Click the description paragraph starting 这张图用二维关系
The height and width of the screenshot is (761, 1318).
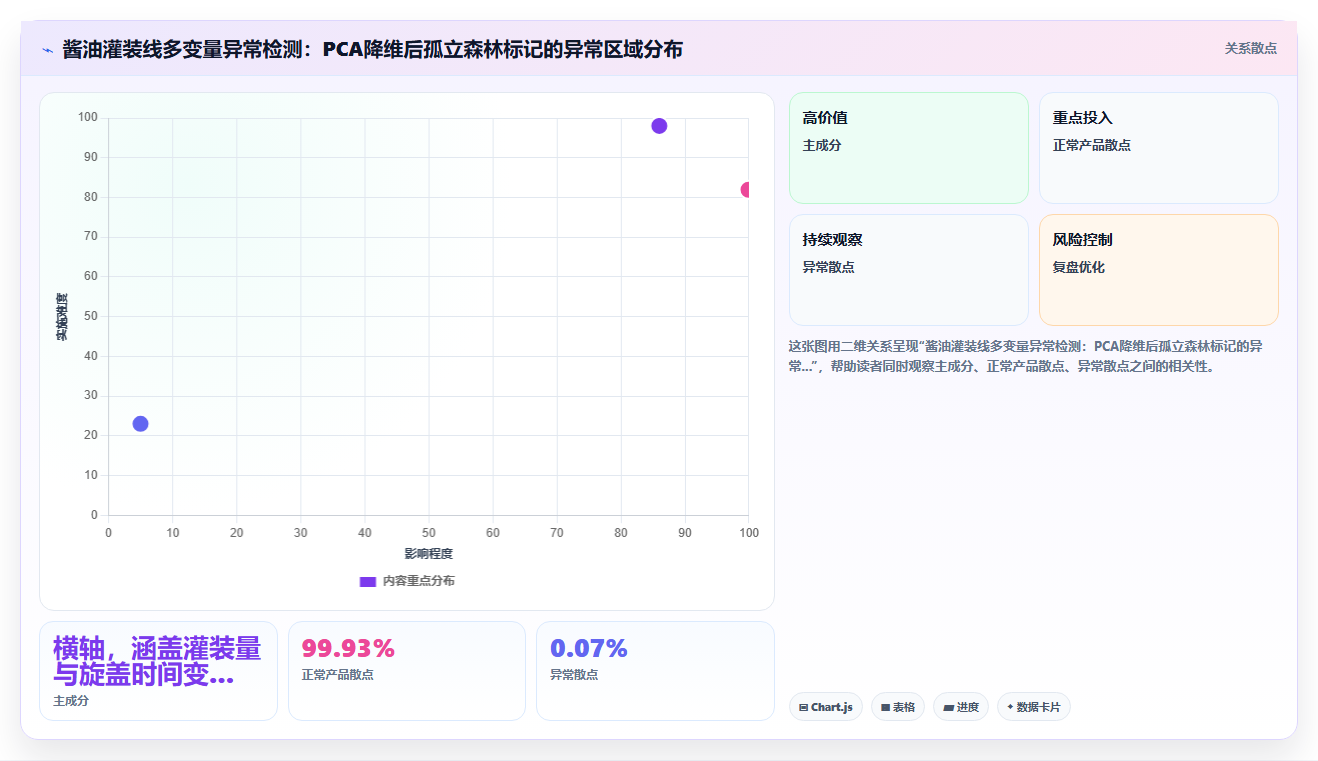(1026, 356)
